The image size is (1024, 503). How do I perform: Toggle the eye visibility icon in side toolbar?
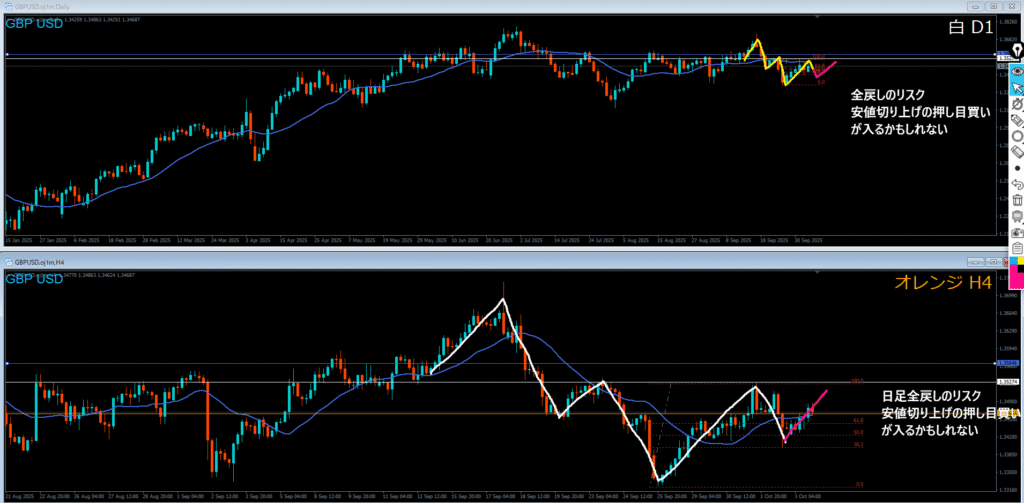1017,71
